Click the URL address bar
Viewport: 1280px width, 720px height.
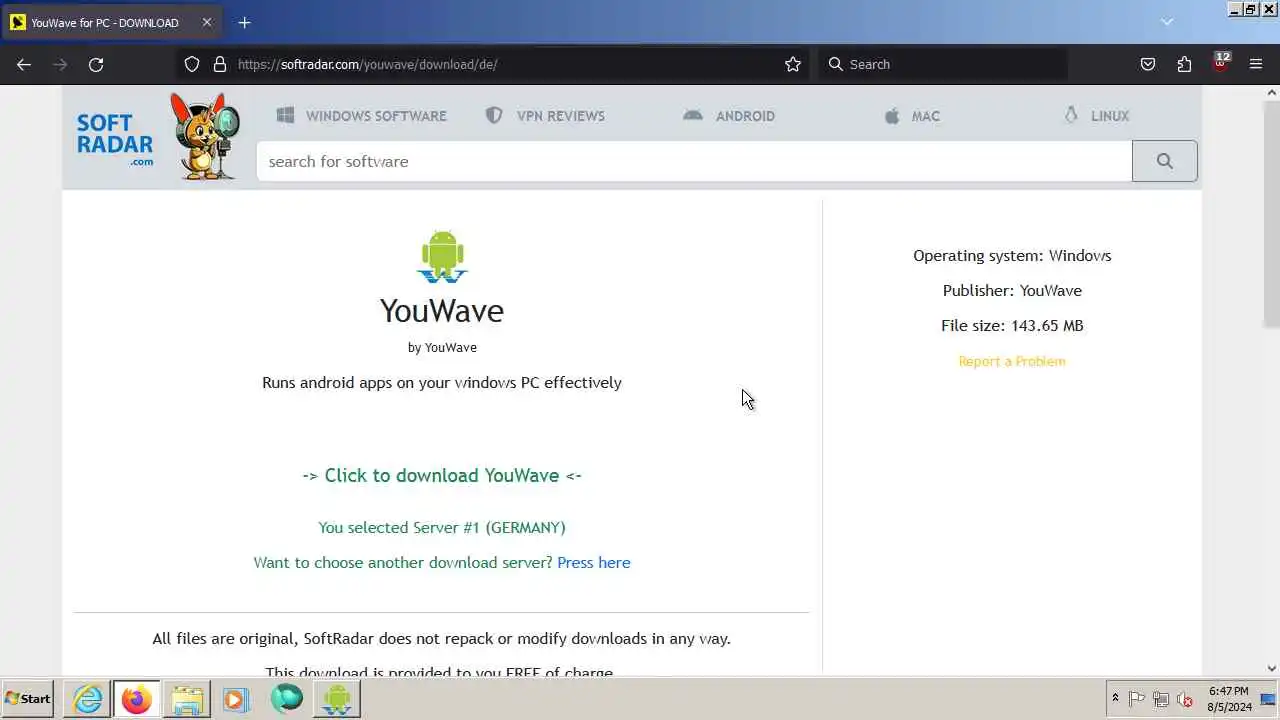tap(506, 64)
